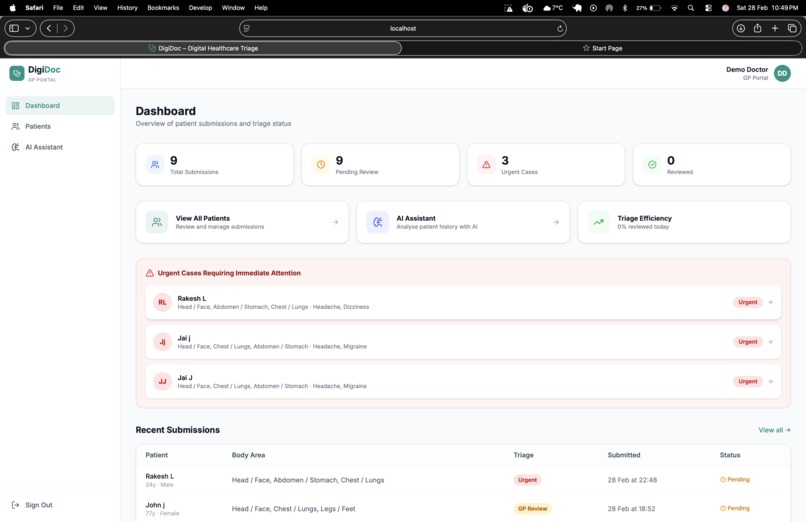Open the Safari tab group dropdown chevron
The width and height of the screenshot is (806, 522).
(x=28, y=28)
